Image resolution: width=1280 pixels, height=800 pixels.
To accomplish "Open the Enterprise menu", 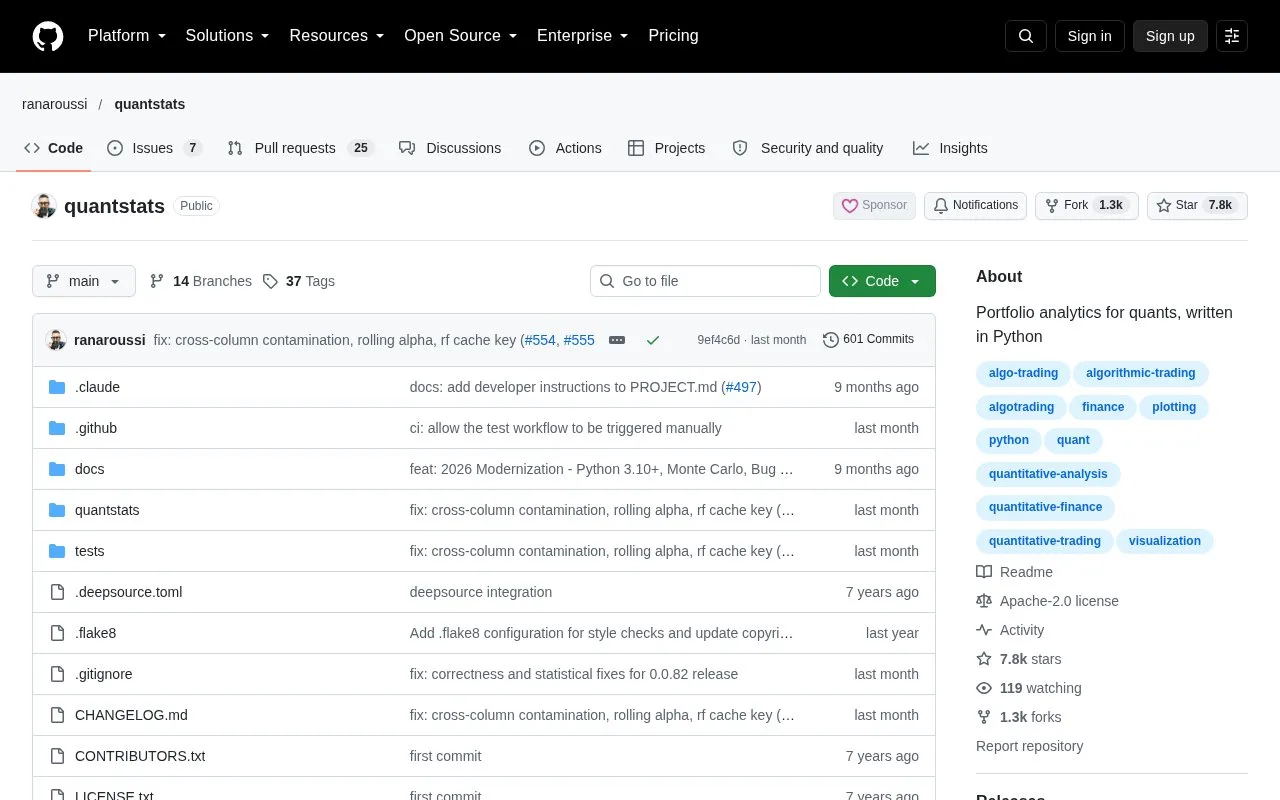I will click(x=582, y=36).
